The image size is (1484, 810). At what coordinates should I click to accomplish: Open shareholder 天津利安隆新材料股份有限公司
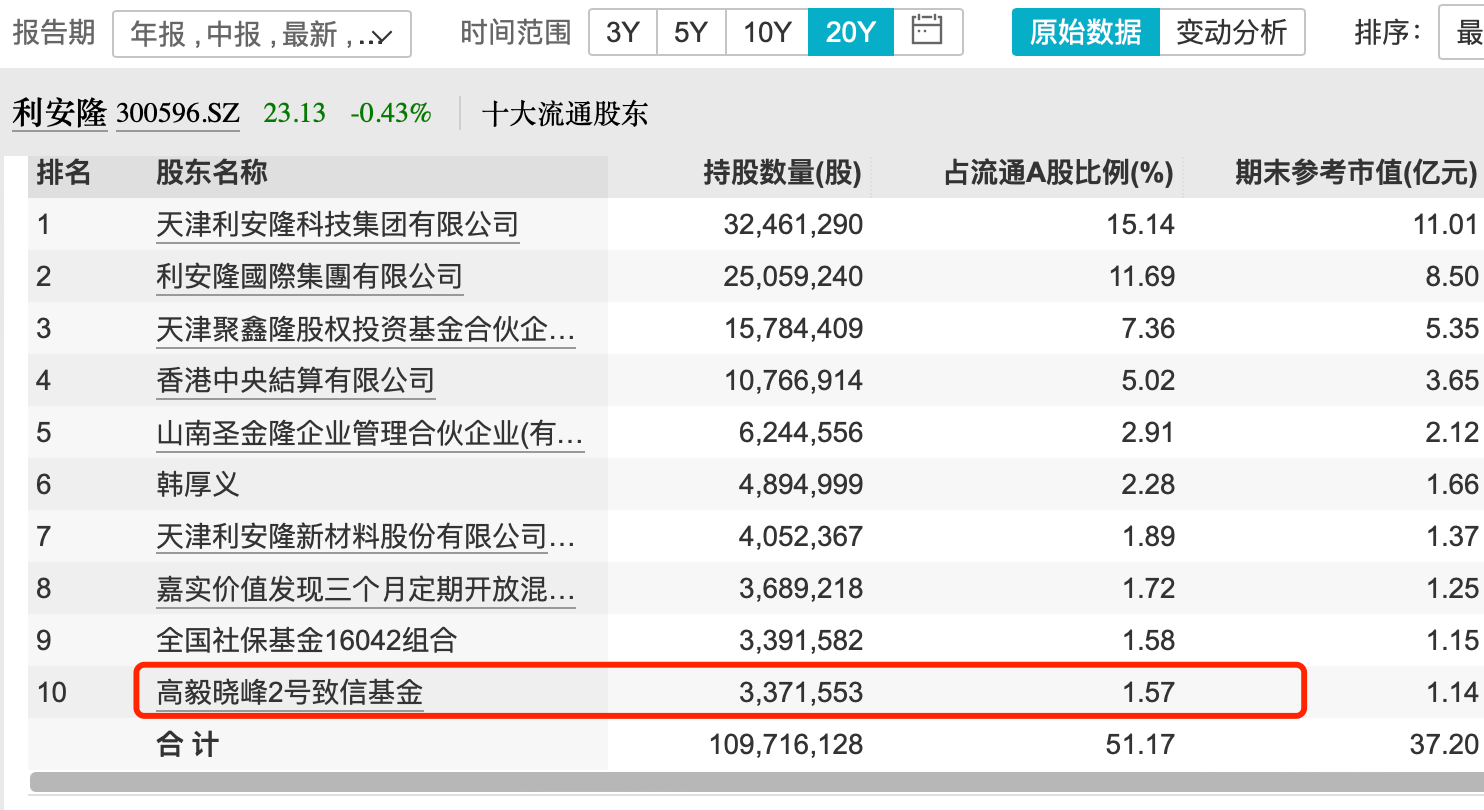(366, 536)
